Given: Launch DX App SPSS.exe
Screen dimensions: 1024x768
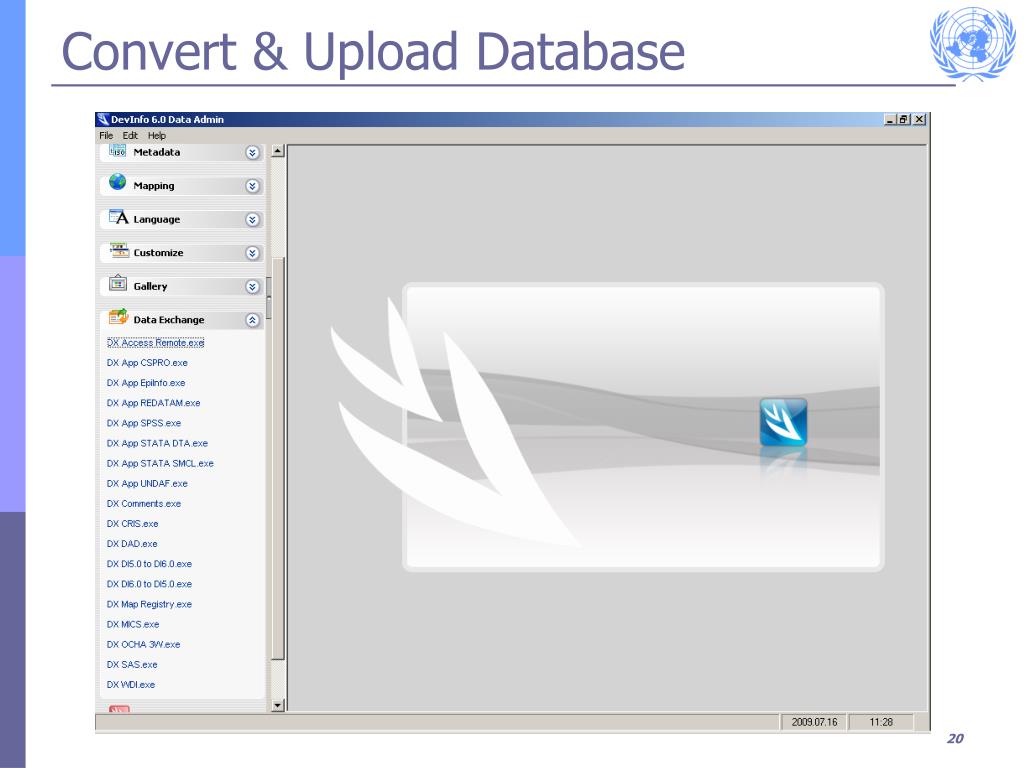Looking at the screenshot, I should point(144,423).
